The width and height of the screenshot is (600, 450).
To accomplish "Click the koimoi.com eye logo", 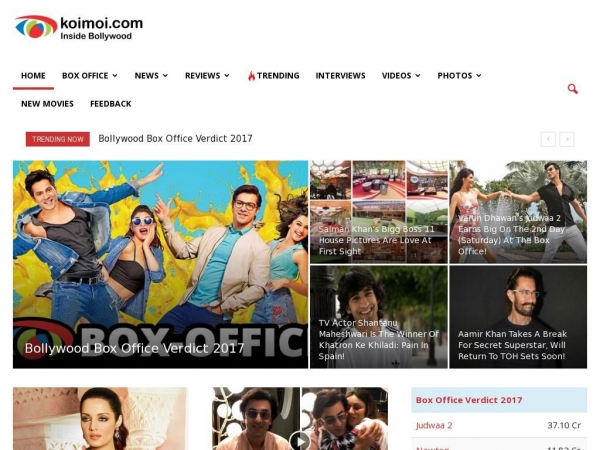I will (36, 27).
